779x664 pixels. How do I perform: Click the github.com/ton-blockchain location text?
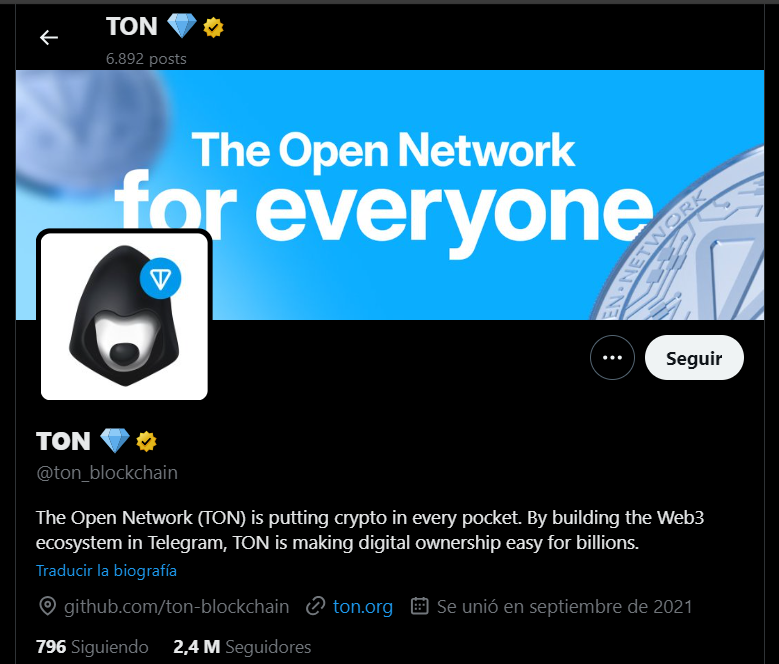pos(176,606)
